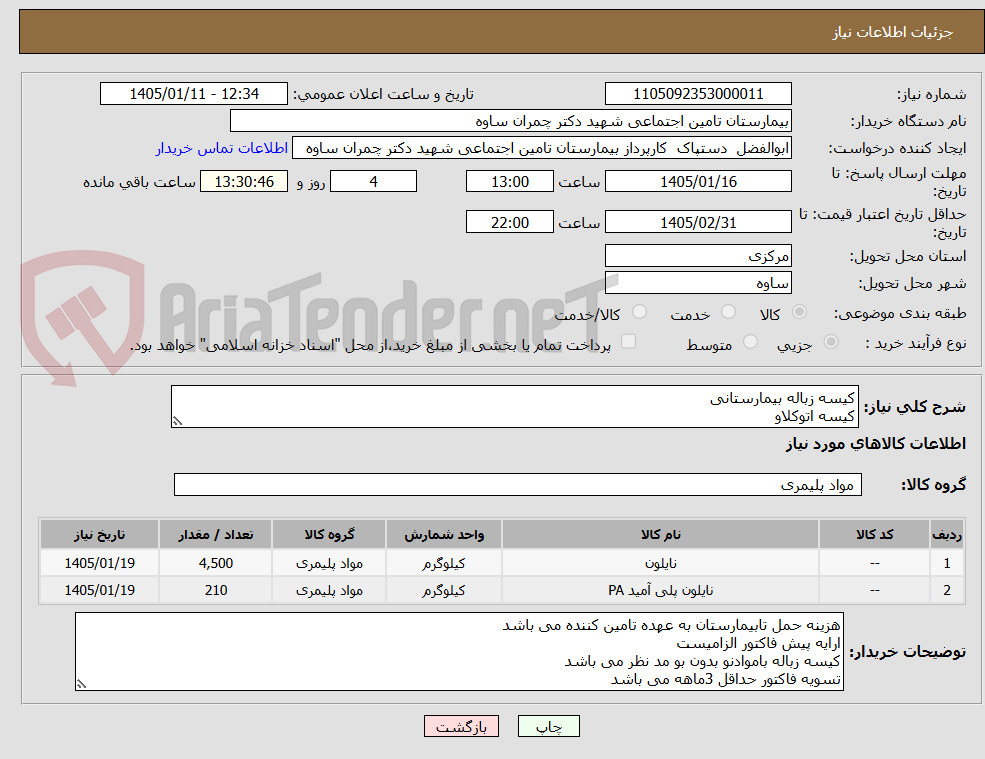Click the بازگشت back button
The image size is (985, 759).
[461, 726]
